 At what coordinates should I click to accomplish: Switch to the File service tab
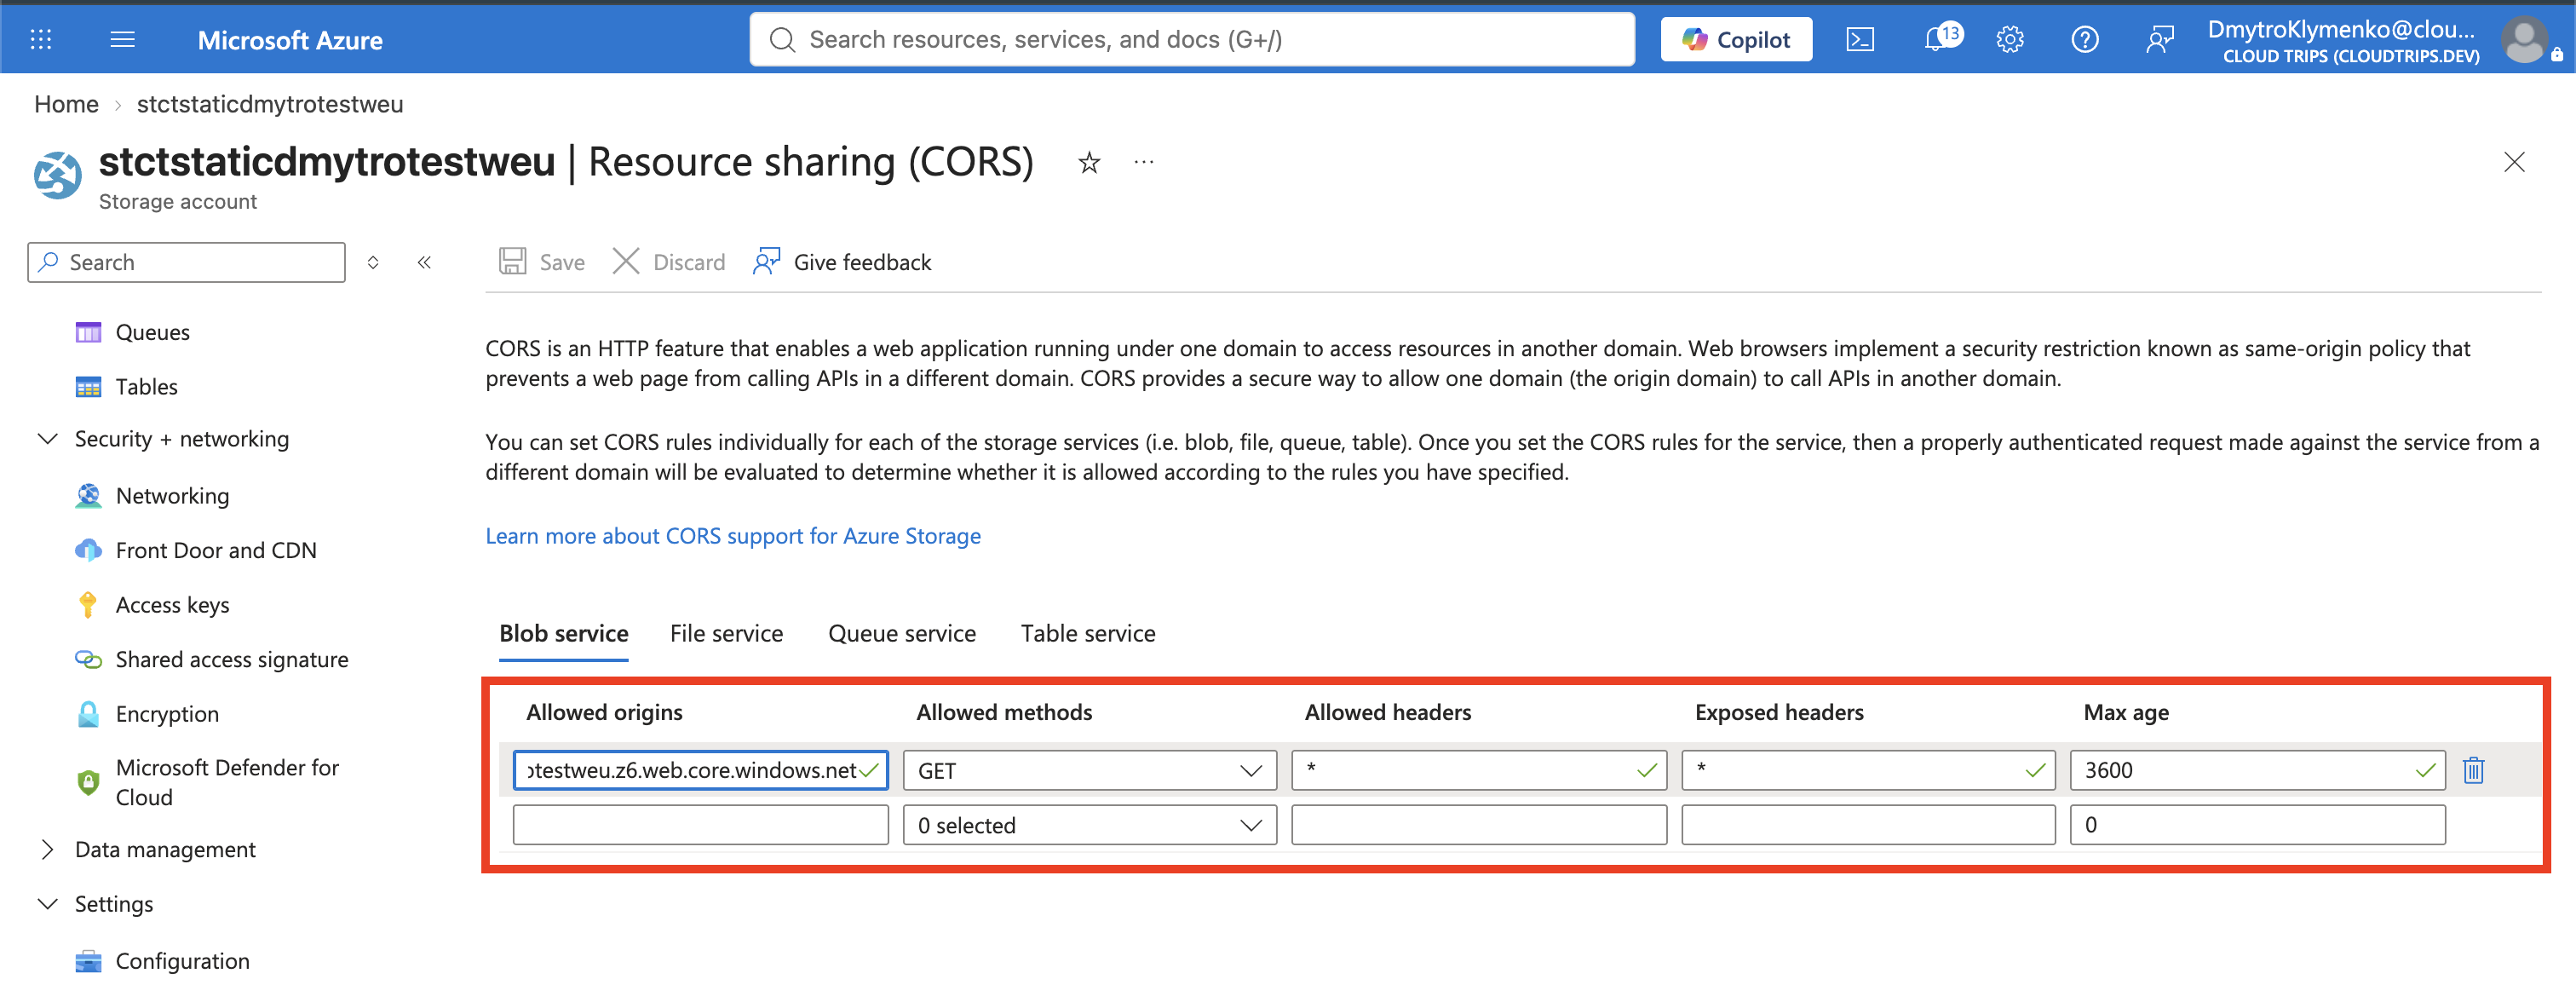726,634
